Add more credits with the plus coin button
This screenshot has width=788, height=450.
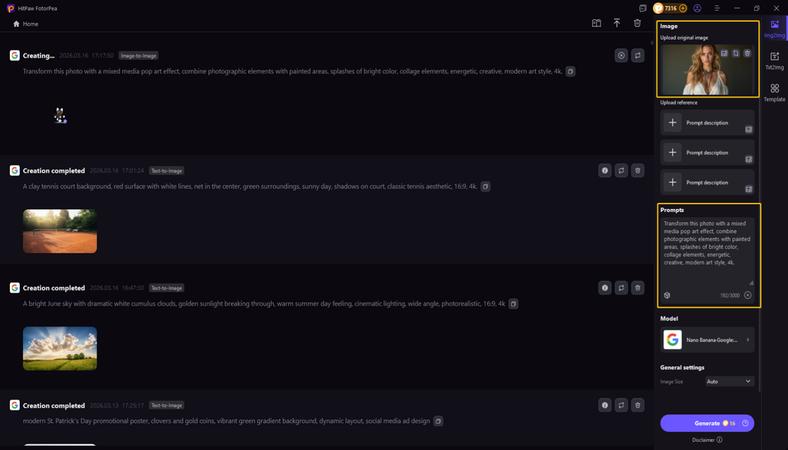tap(683, 8)
